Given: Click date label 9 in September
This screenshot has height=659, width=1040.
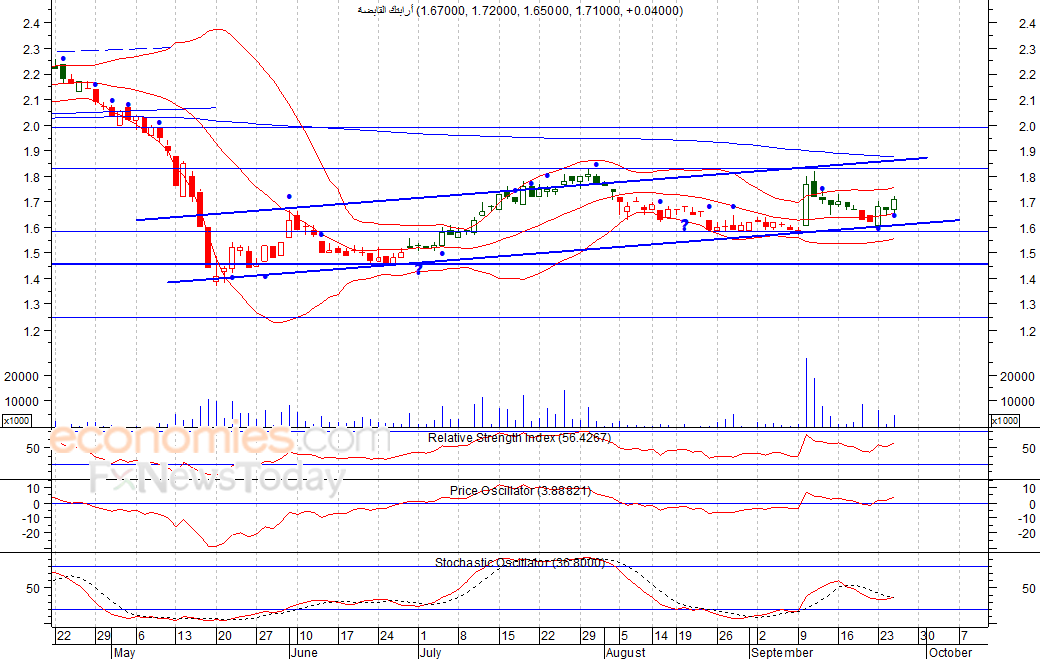Looking at the screenshot, I should (803, 636).
